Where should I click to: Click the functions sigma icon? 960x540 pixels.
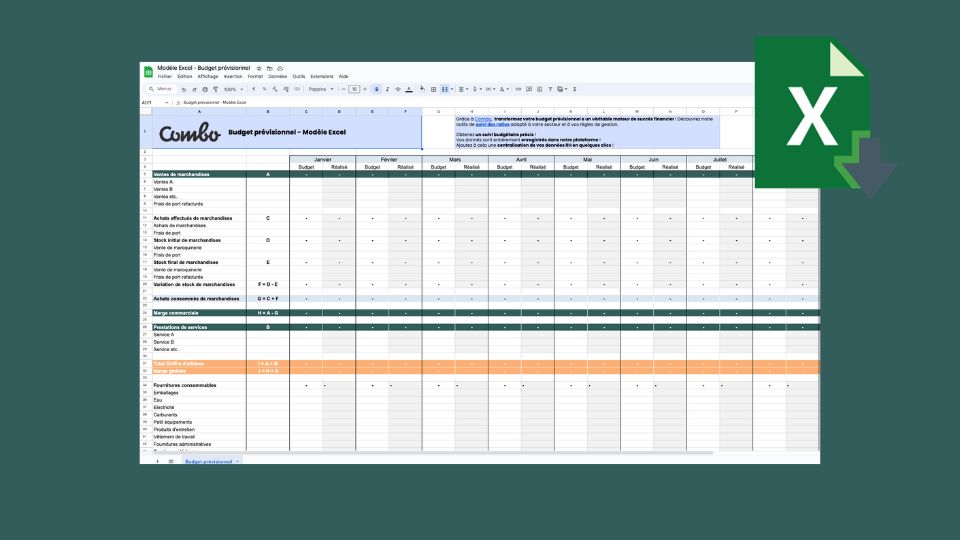pyautogui.click(x=574, y=89)
